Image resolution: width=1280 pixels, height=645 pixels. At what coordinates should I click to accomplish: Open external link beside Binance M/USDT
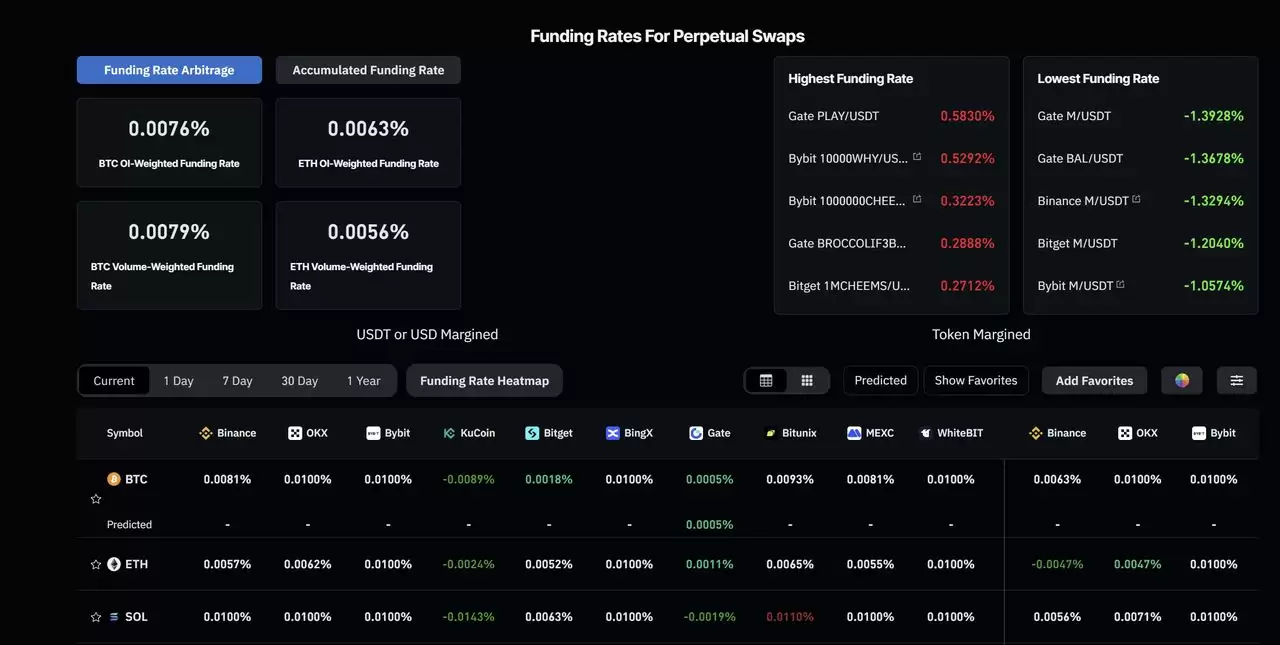1136,200
